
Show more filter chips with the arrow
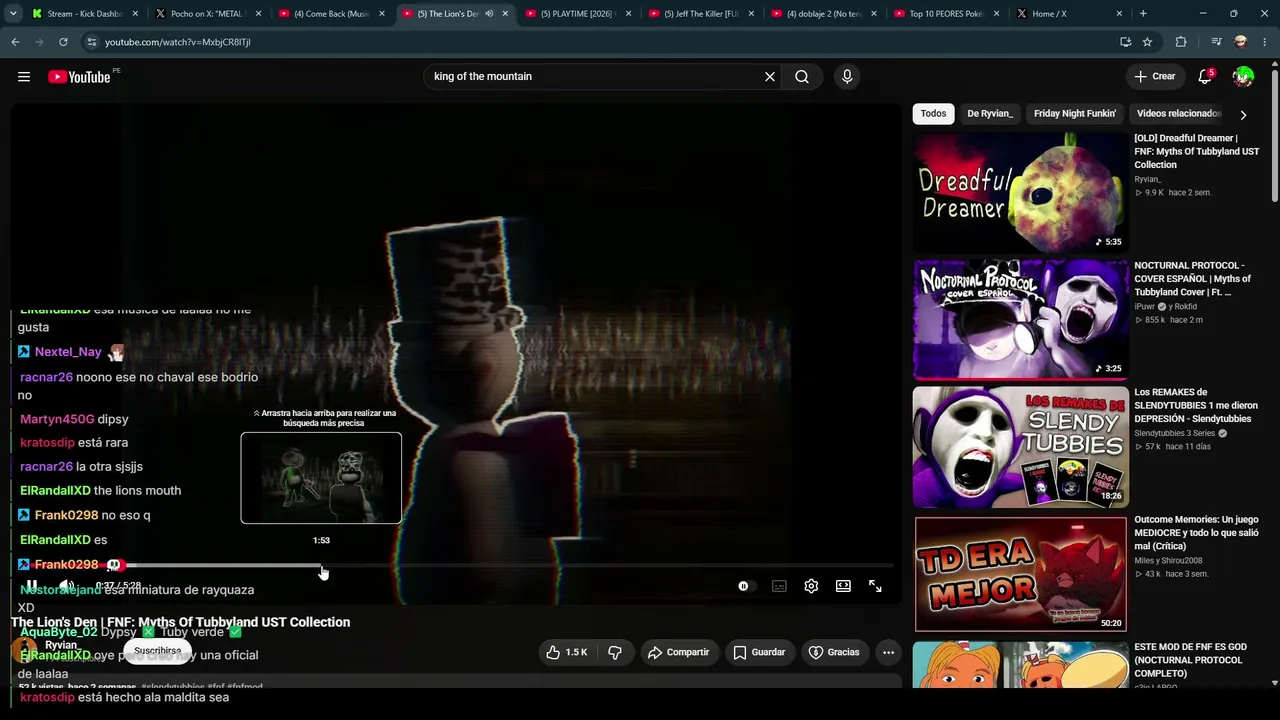pyautogui.click(x=1243, y=115)
